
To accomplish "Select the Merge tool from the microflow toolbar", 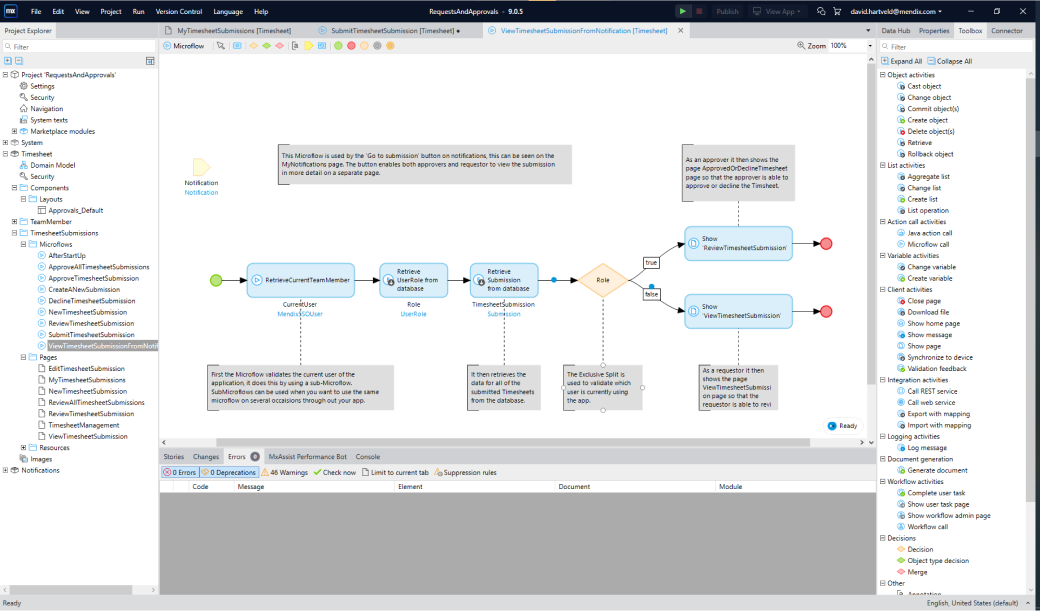I will pyautogui.click(x=279, y=45).
